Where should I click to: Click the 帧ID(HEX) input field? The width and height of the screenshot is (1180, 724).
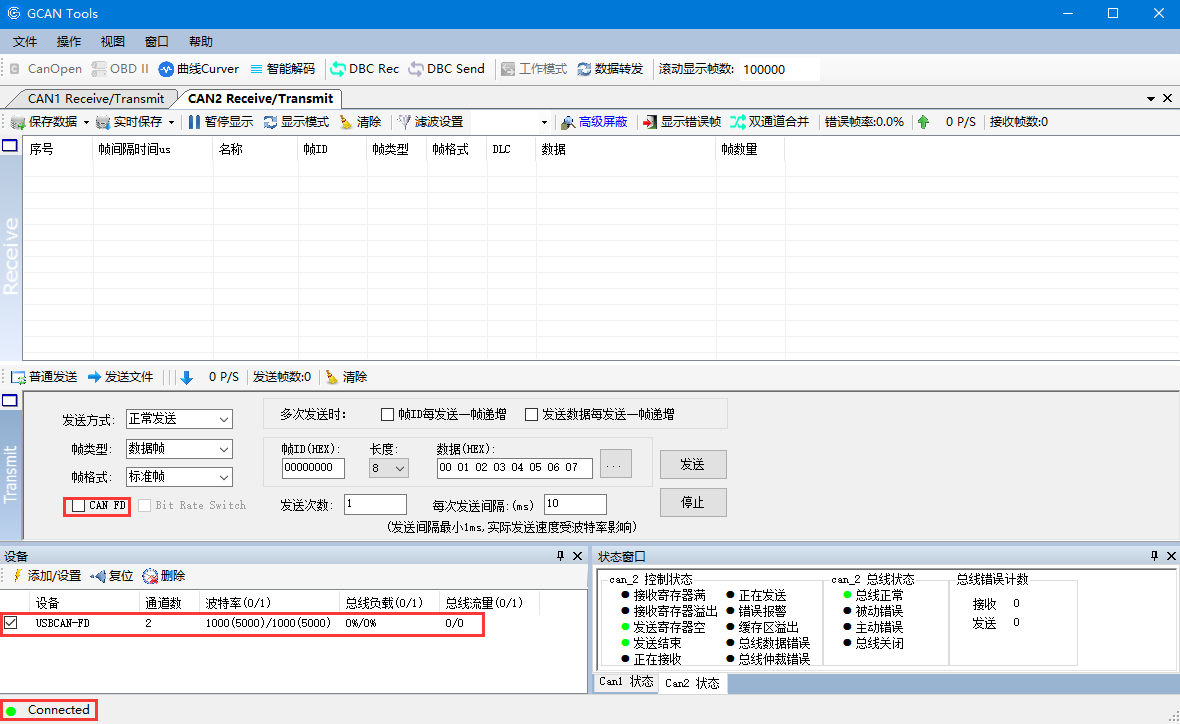tap(313, 468)
